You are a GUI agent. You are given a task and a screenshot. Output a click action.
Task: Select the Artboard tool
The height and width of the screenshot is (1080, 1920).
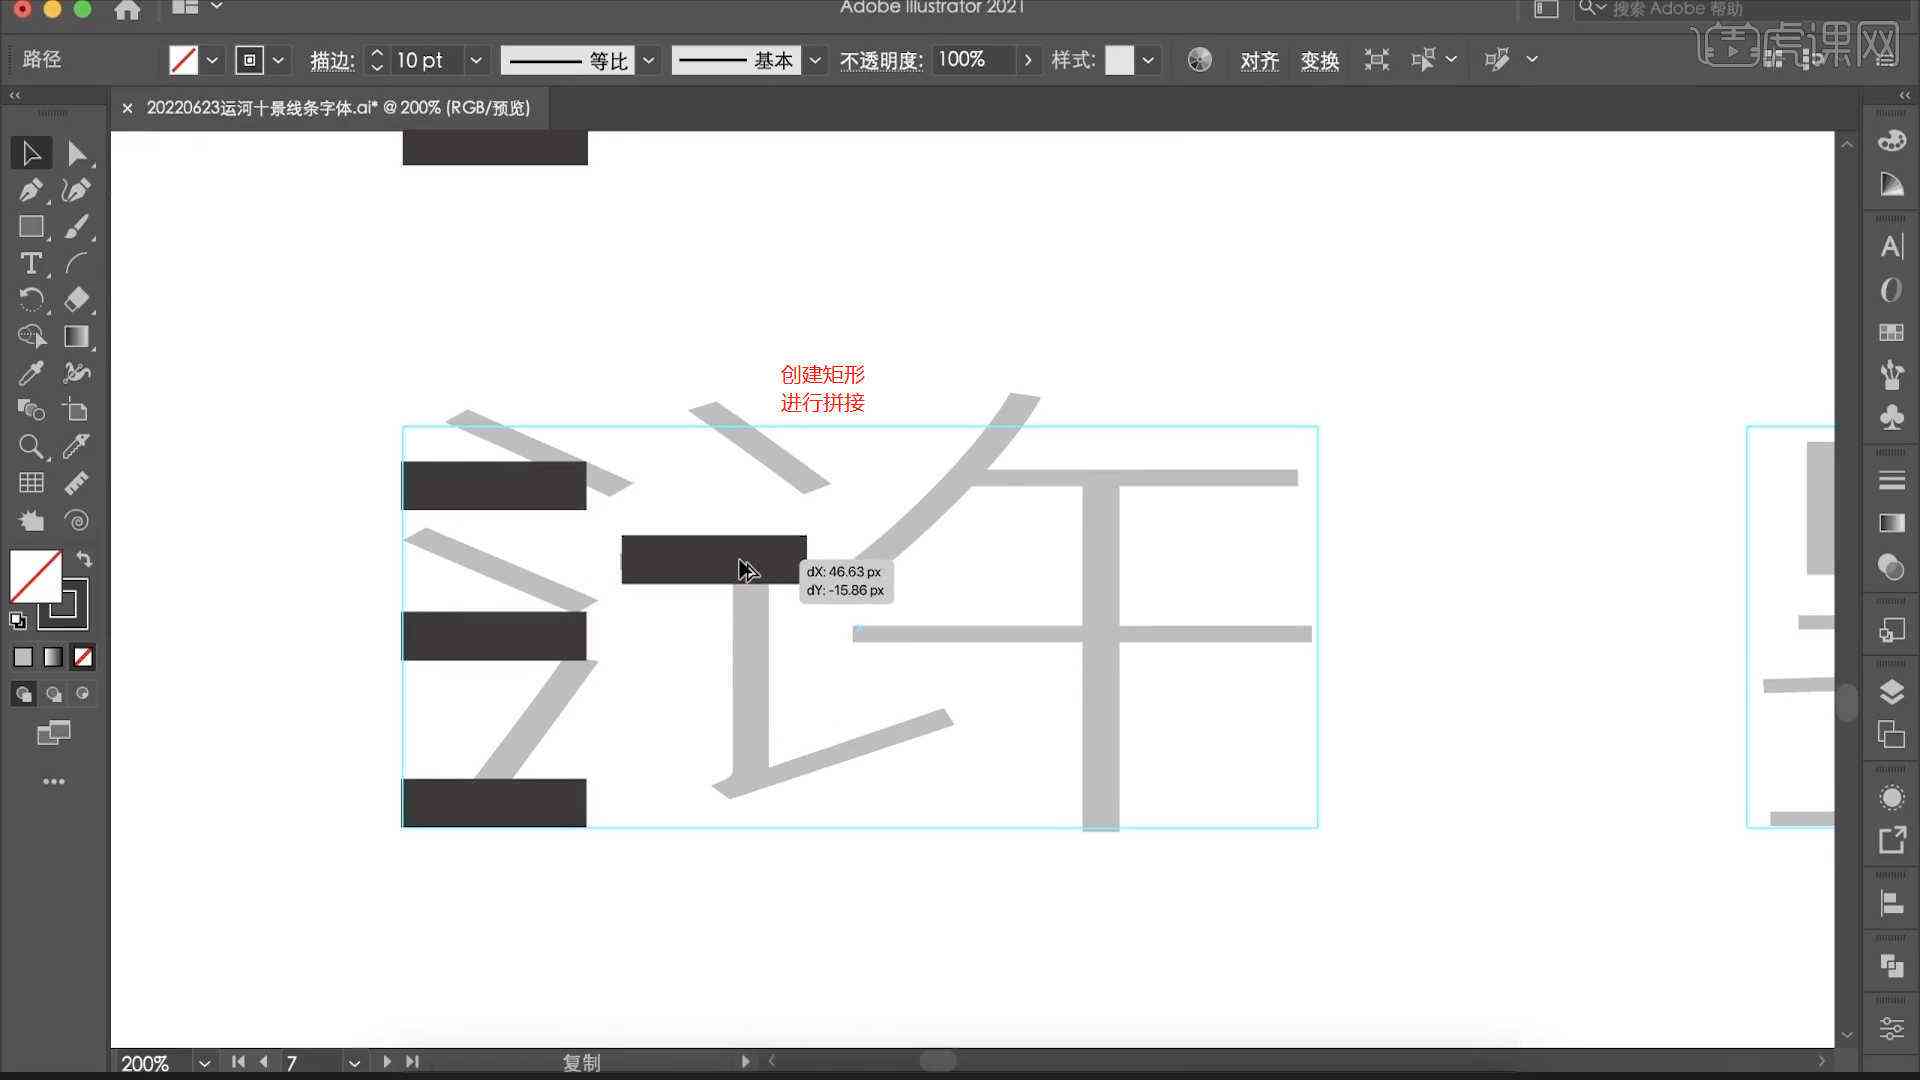point(77,409)
